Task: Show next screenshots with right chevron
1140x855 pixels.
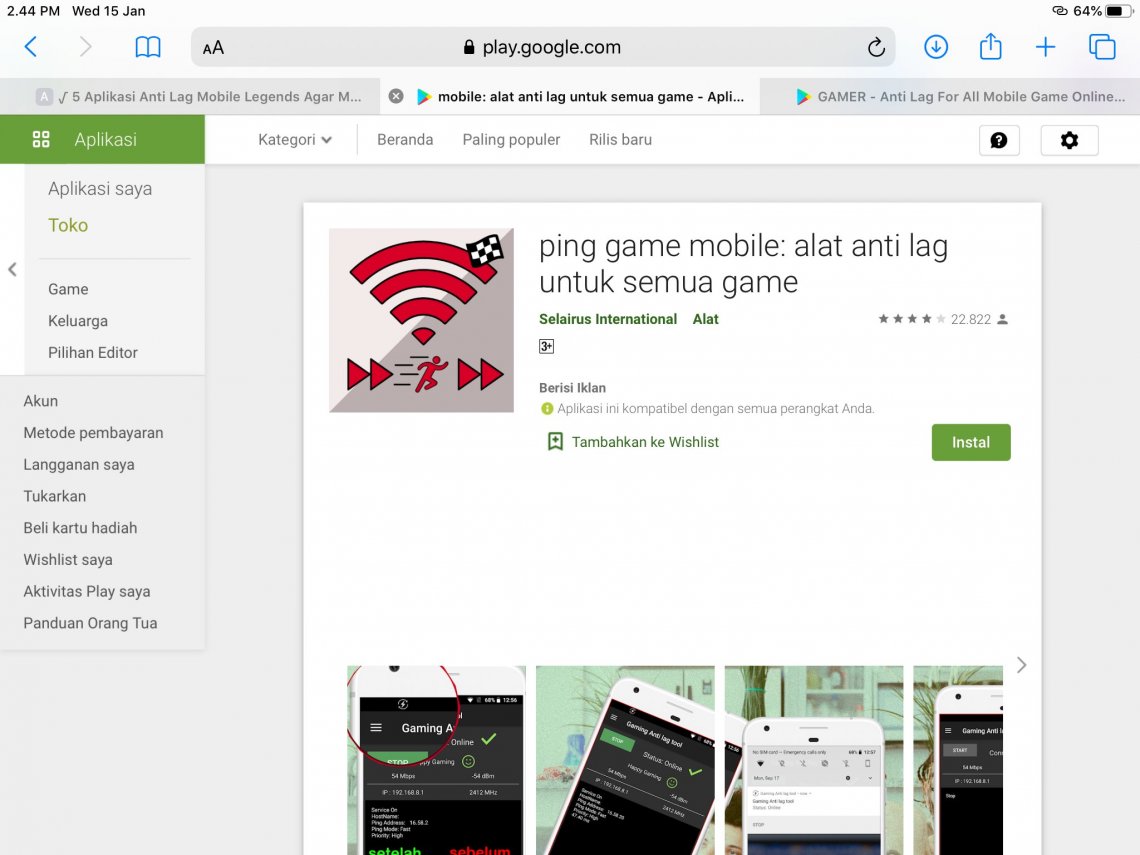Action: (1021, 665)
